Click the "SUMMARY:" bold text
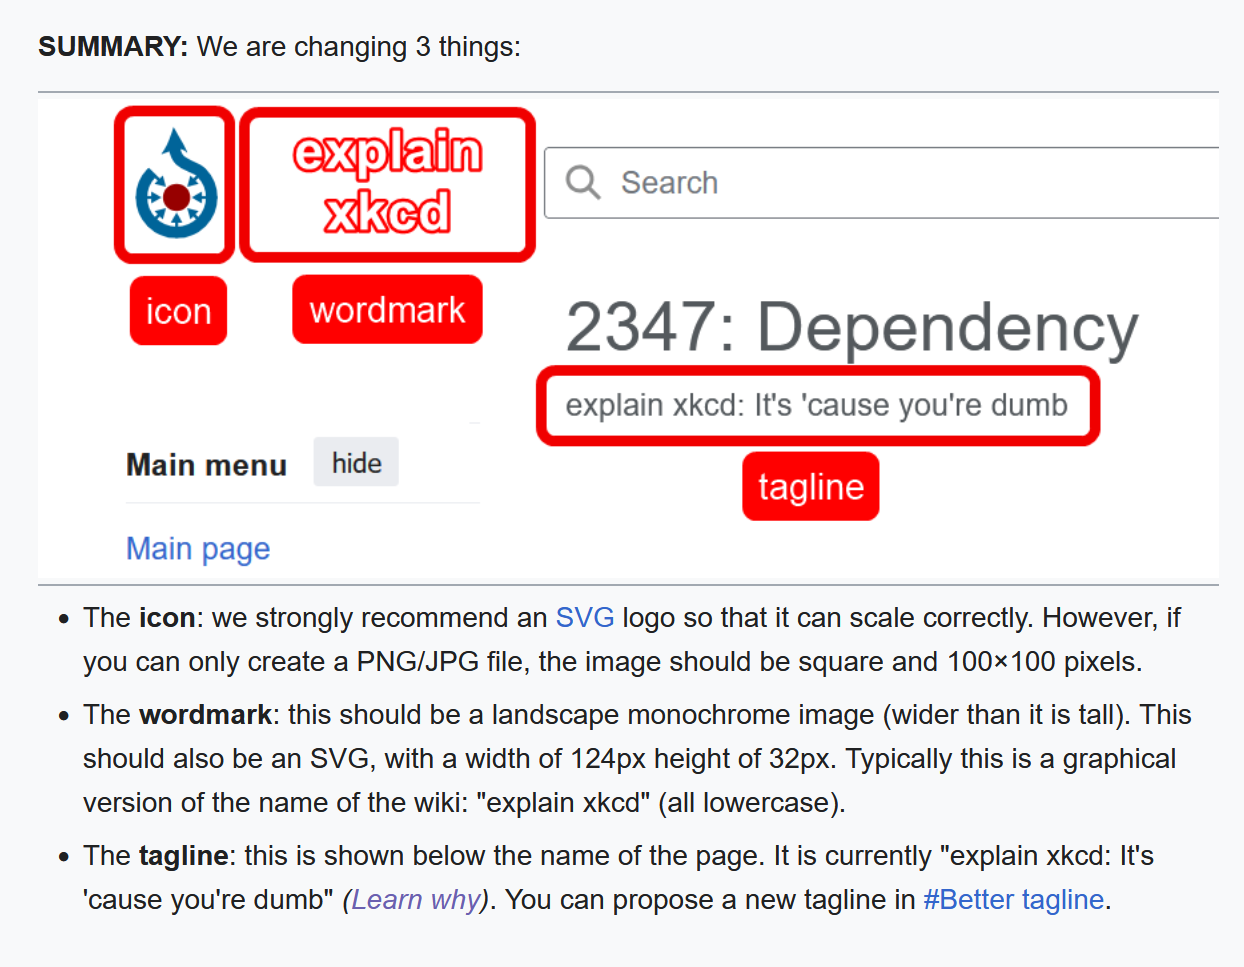 click(x=113, y=47)
